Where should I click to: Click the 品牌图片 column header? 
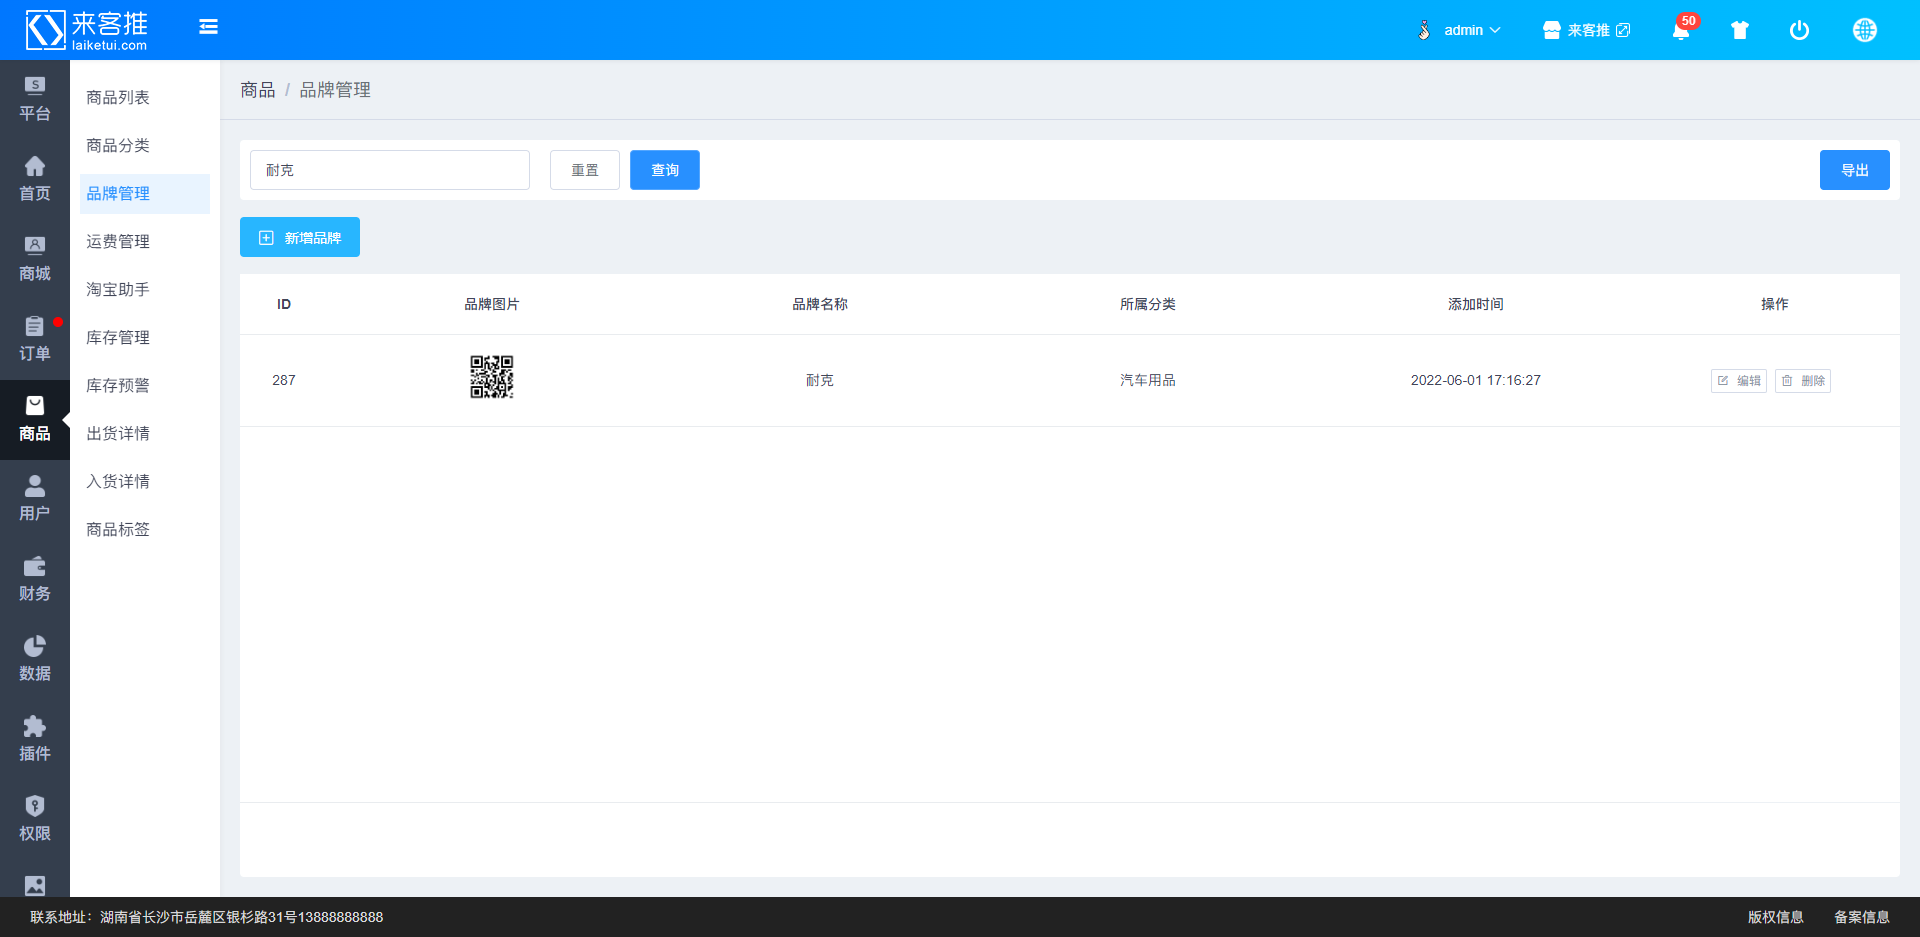point(492,304)
